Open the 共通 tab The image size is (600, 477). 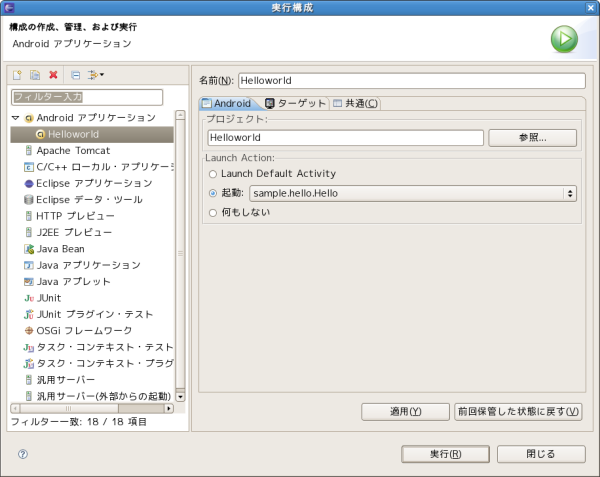pos(355,103)
